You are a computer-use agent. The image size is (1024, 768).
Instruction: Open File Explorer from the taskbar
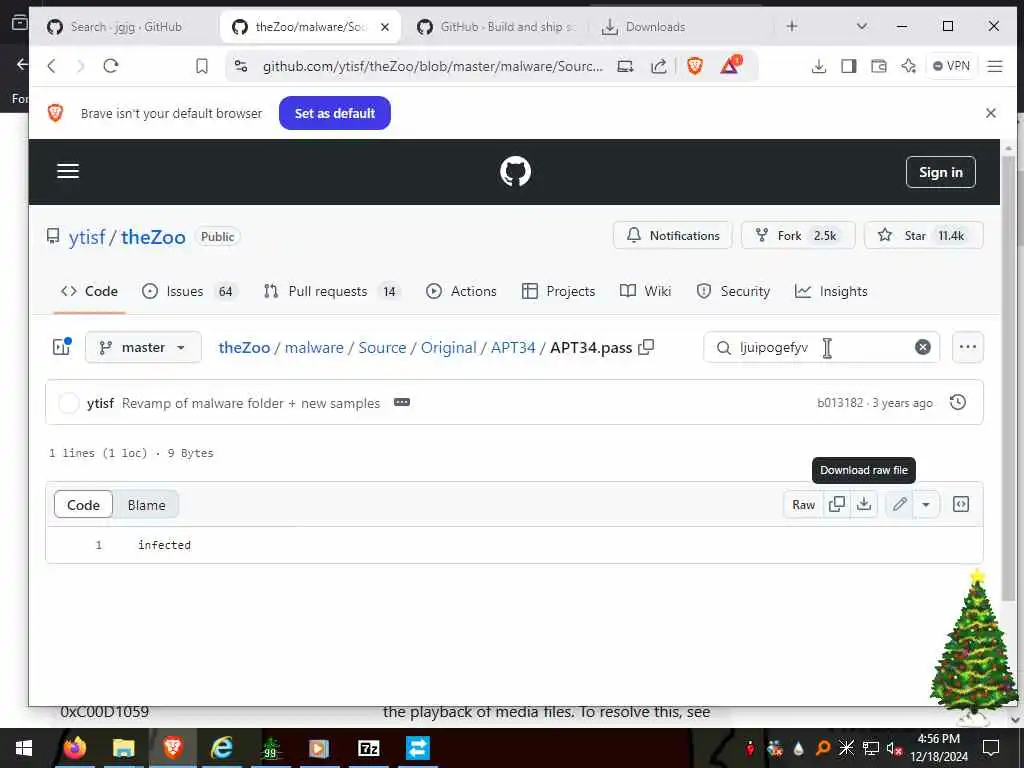point(123,748)
